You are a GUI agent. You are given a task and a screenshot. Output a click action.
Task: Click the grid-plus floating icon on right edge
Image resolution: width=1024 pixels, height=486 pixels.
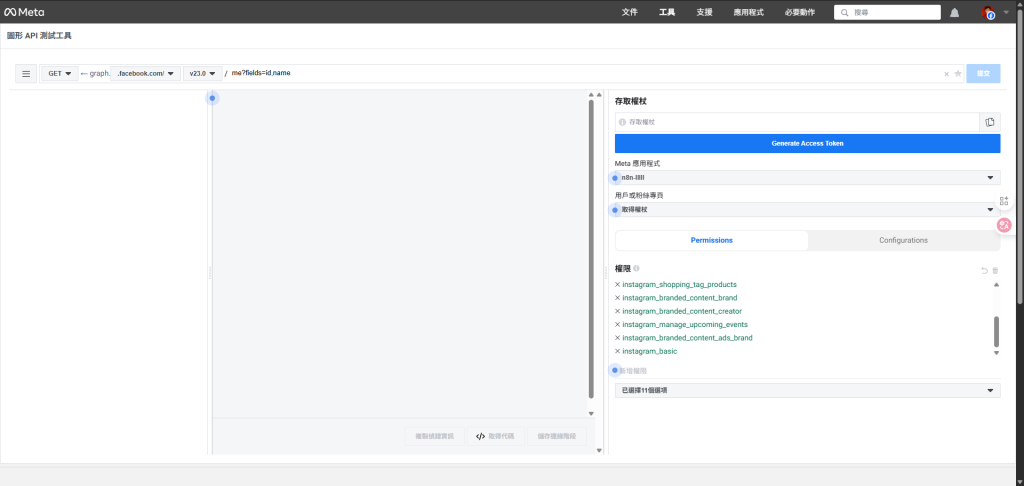pos(1004,201)
